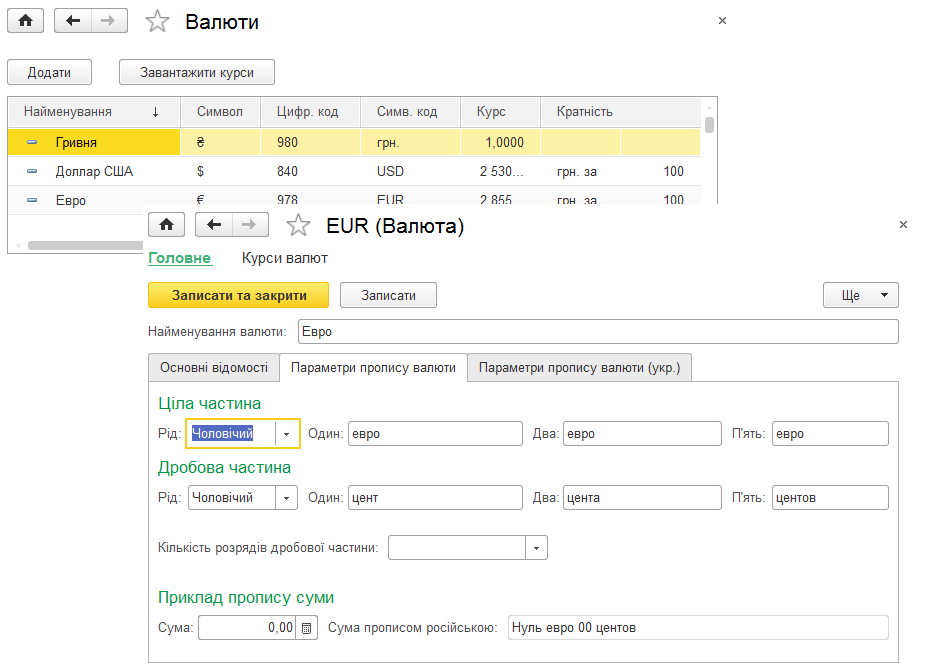Click the sort arrow in the Найменування column header
This screenshot has width=925, height=670.
(x=156, y=112)
